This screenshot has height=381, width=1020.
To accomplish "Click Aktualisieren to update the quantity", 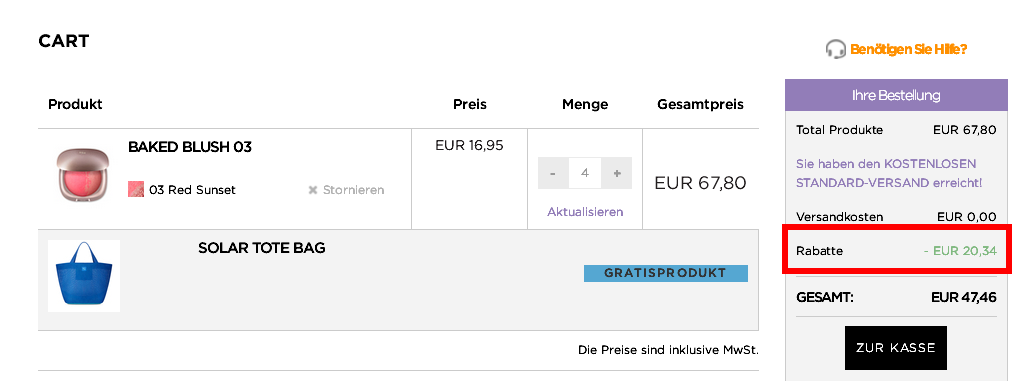I will tap(585, 212).
